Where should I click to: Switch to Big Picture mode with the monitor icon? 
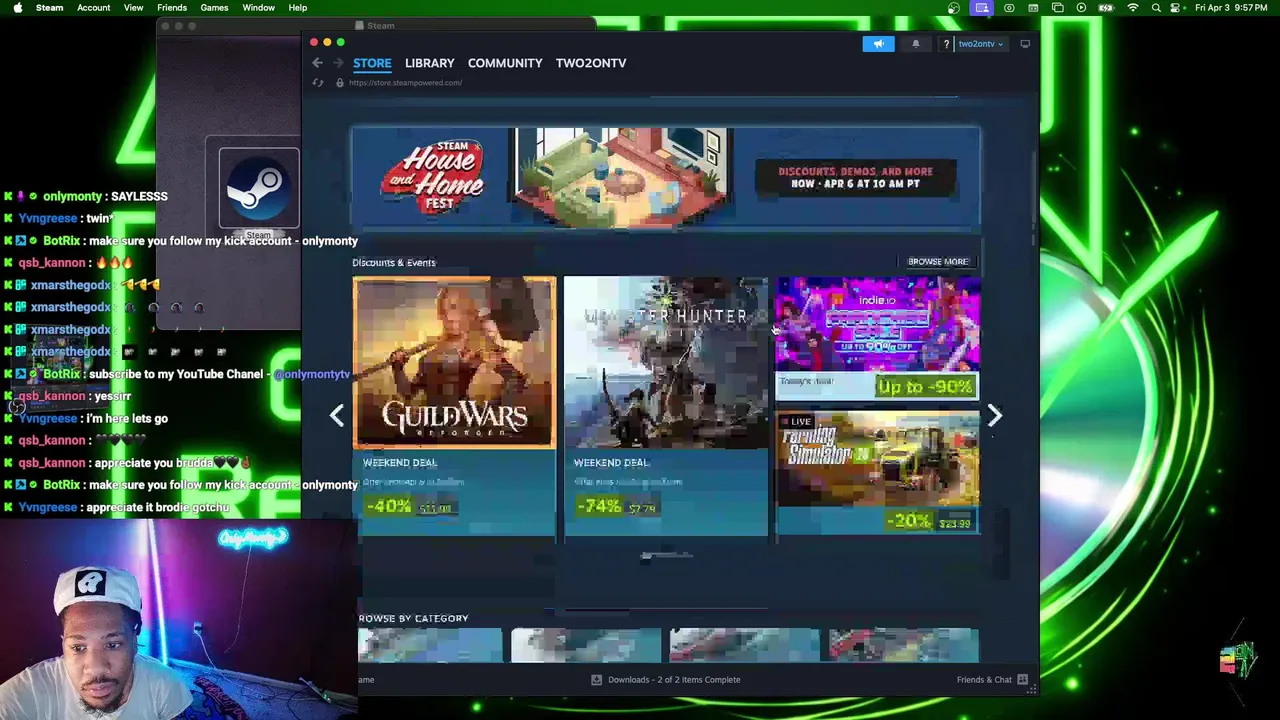pyautogui.click(x=1025, y=44)
